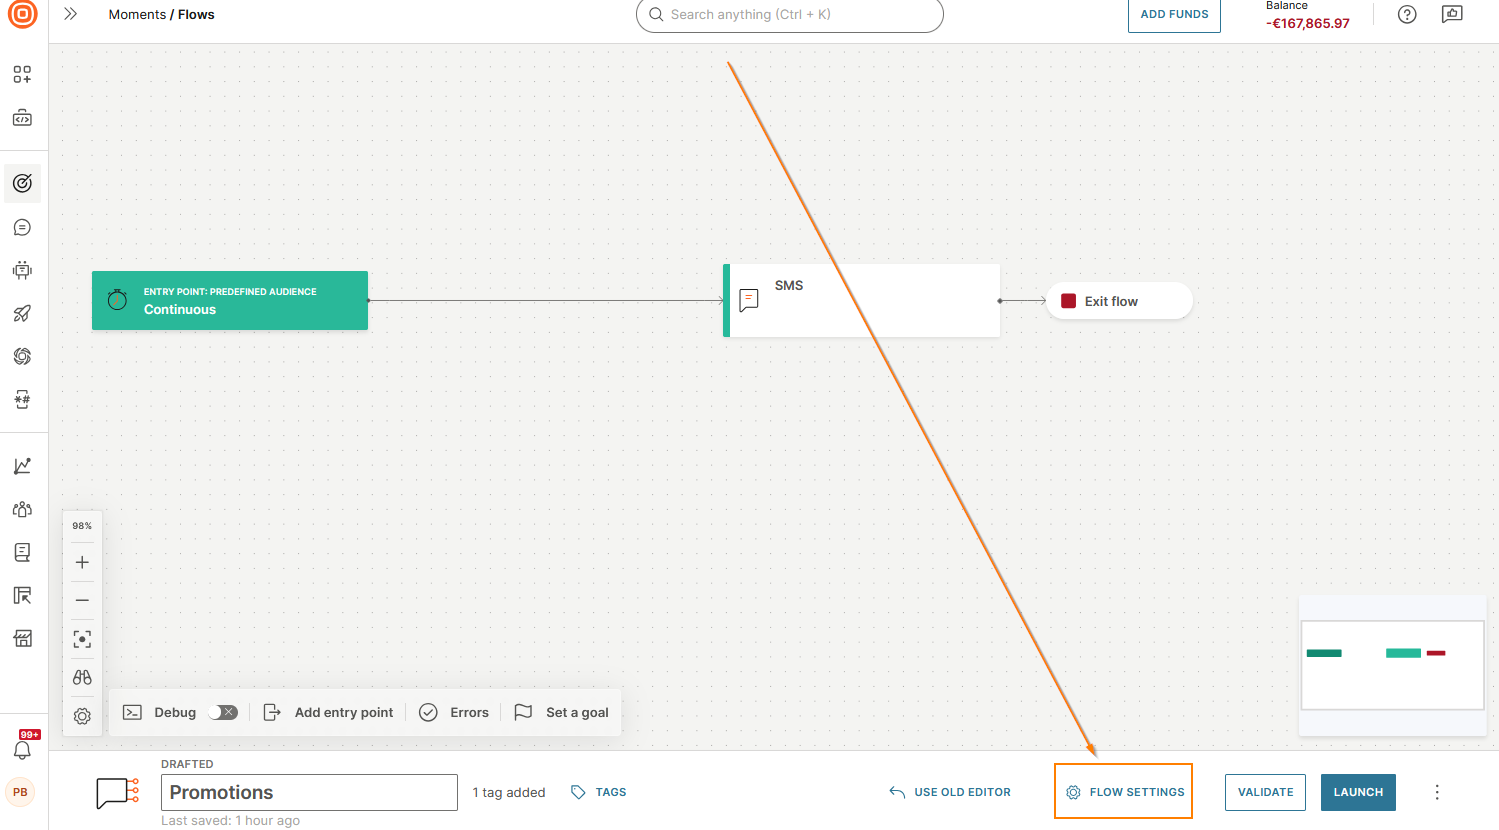Switch back using the USE OLD EDITOR option

pos(949,791)
